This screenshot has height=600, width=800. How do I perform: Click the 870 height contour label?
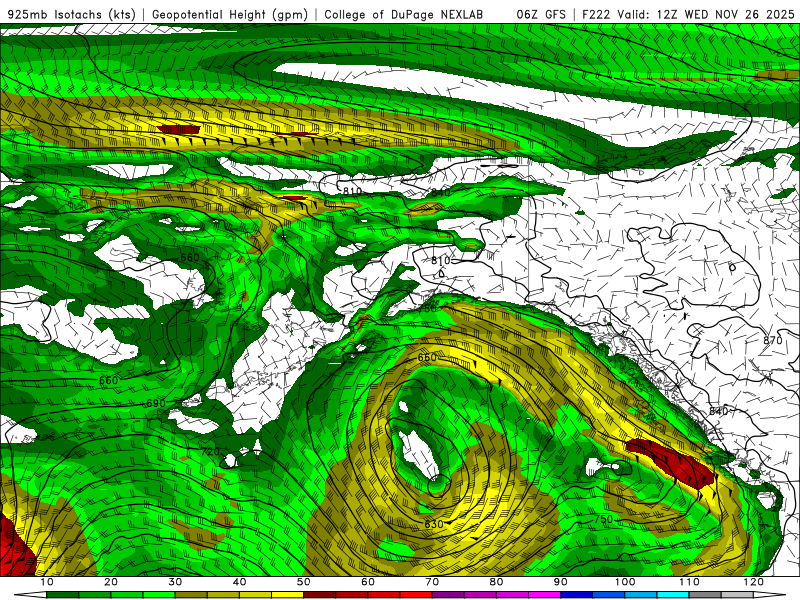[772, 340]
